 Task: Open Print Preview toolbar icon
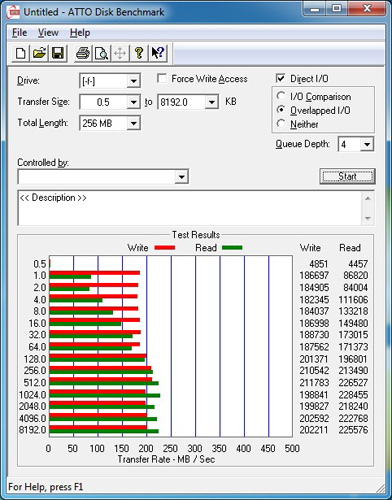[x=101, y=53]
